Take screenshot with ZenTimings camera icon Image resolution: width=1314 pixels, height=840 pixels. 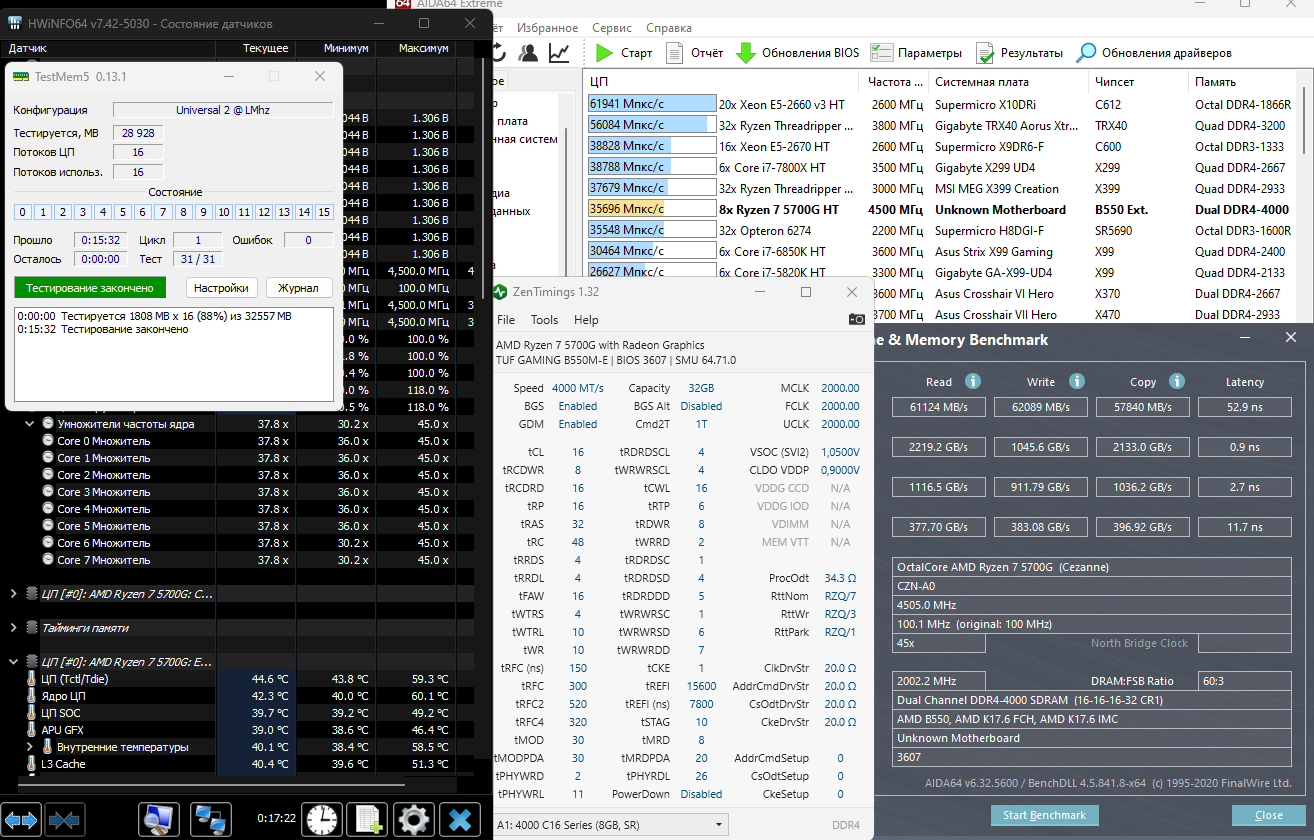(x=857, y=319)
